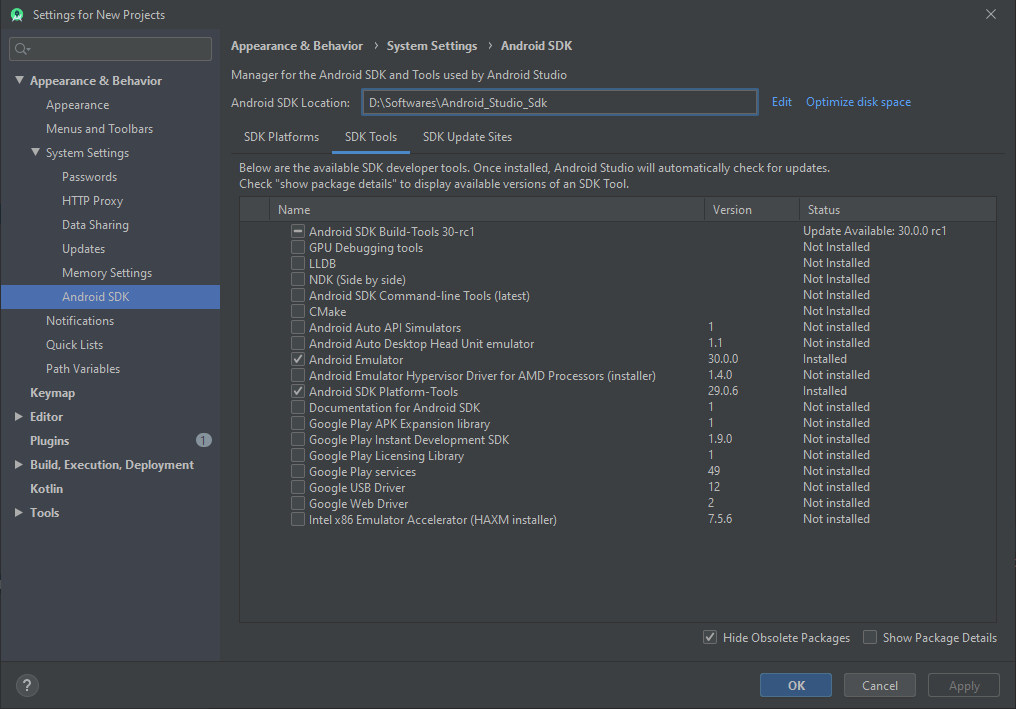Click the Edit link for SDK location

click(x=781, y=102)
